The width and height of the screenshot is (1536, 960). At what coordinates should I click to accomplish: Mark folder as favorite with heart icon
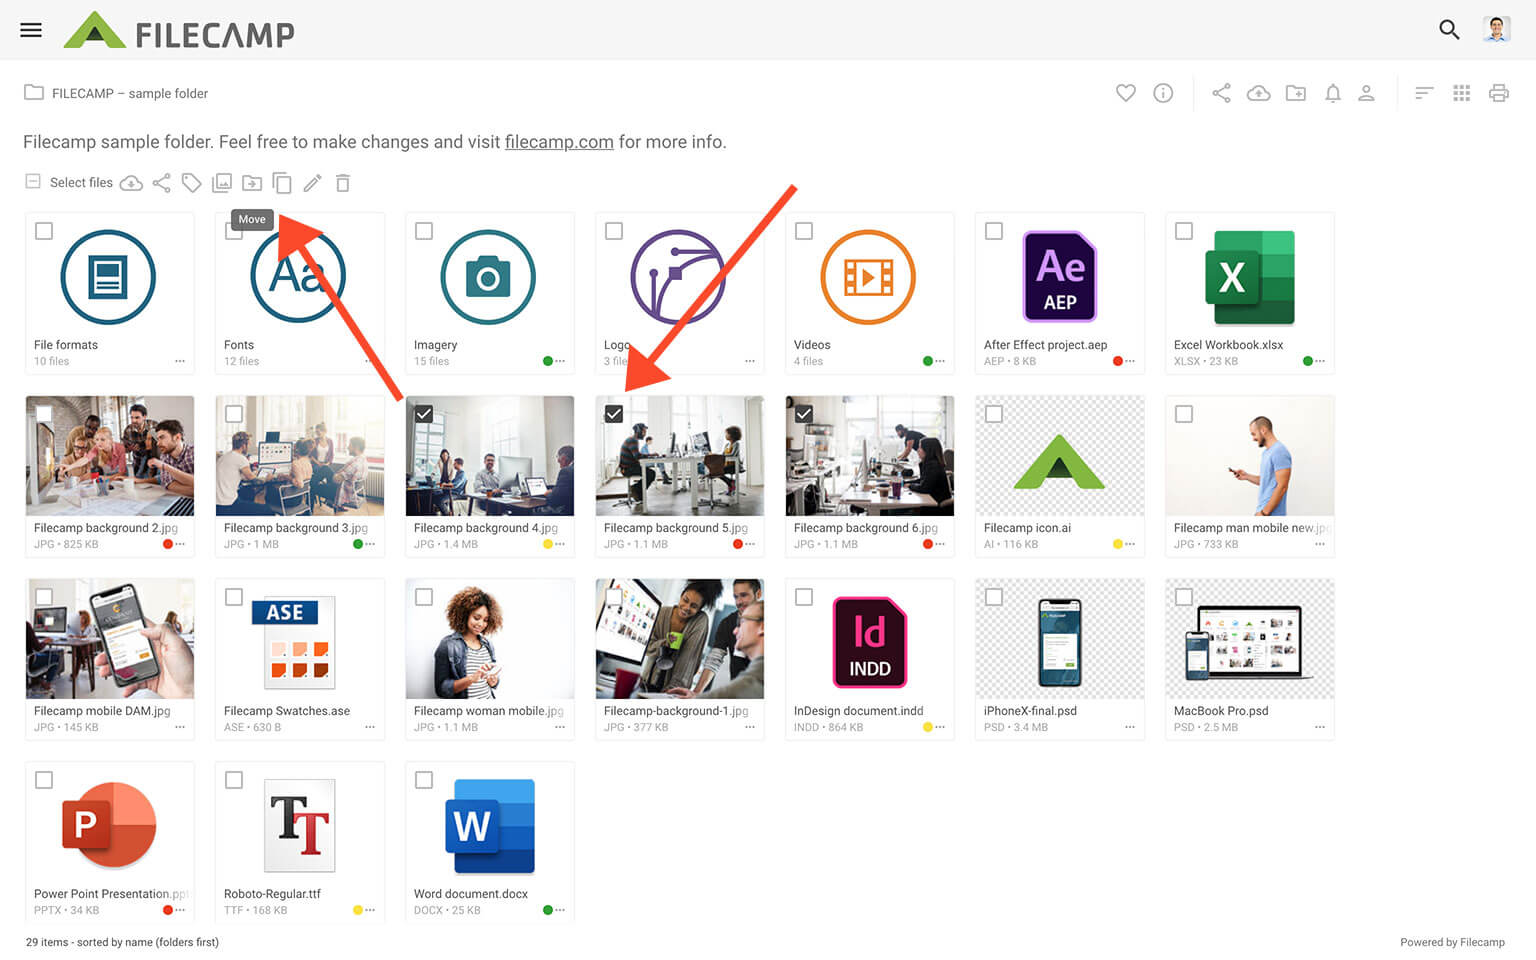tap(1126, 93)
